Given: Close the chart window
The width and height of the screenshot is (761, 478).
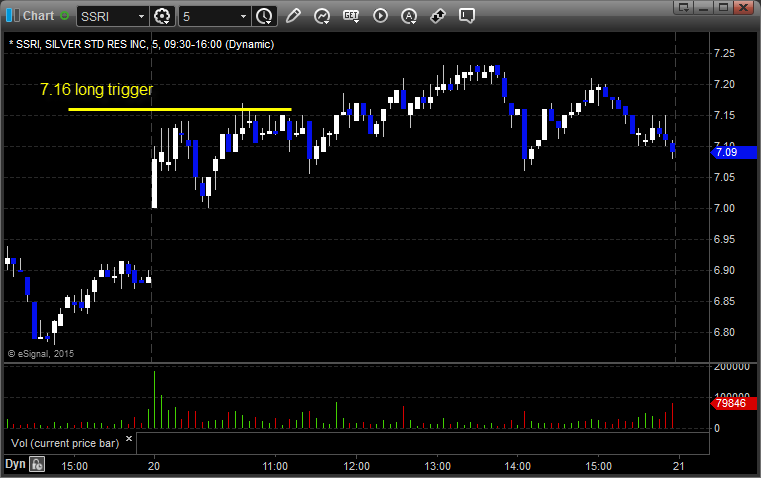Looking at the screenshot, I should (743, 7).
